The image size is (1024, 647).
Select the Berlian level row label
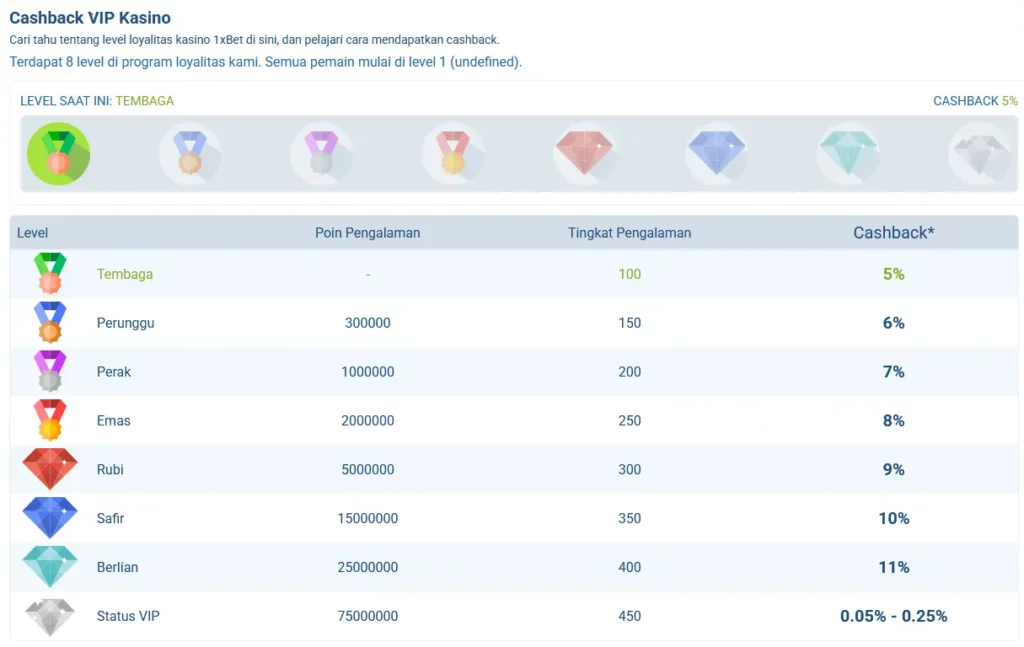(x=118, y=567)
